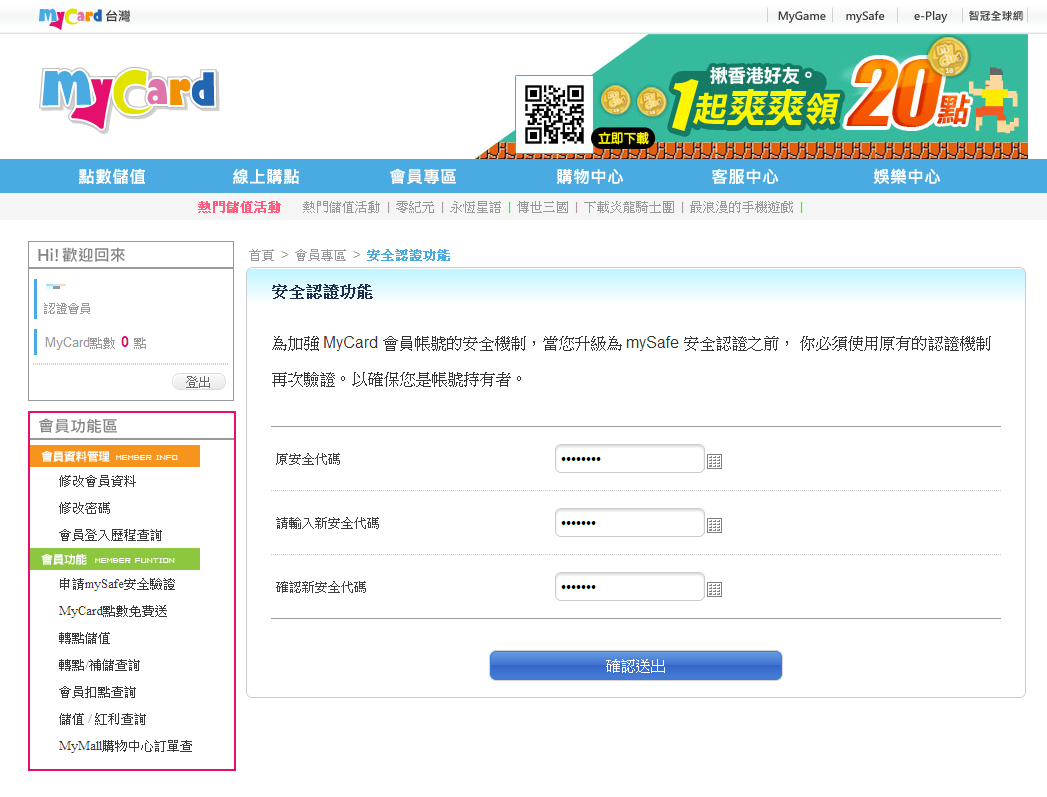Open 線上購點 navigation menu
1047x797 pixels.
pos(266,176)
